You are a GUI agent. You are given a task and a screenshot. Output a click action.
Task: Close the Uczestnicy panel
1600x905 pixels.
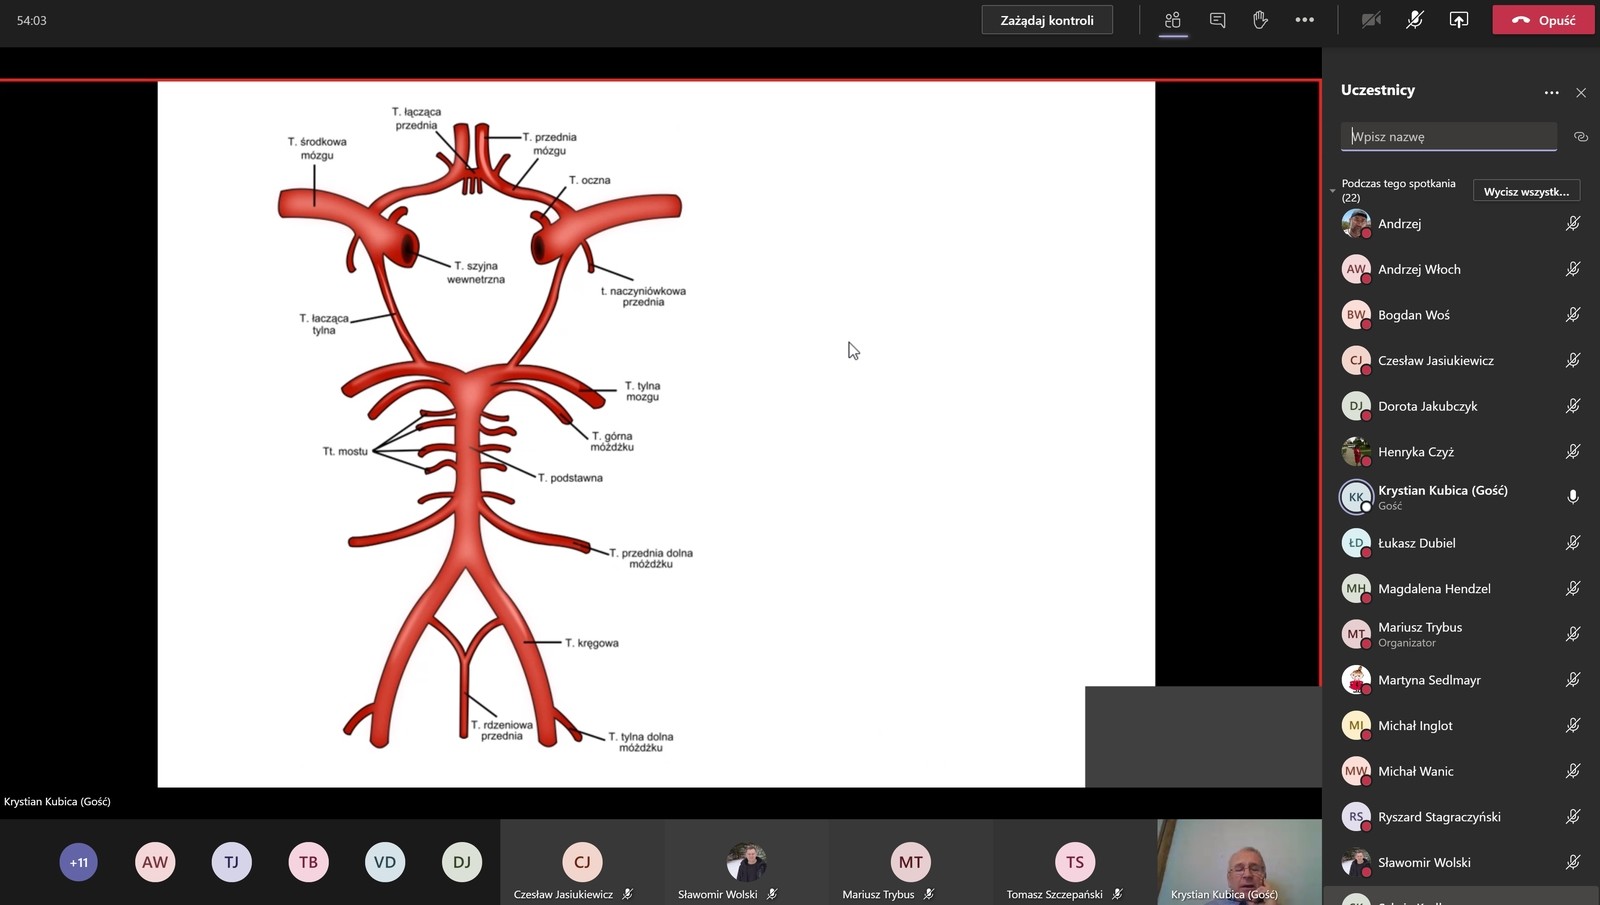pyautogui.click(x=1581, y=92)
